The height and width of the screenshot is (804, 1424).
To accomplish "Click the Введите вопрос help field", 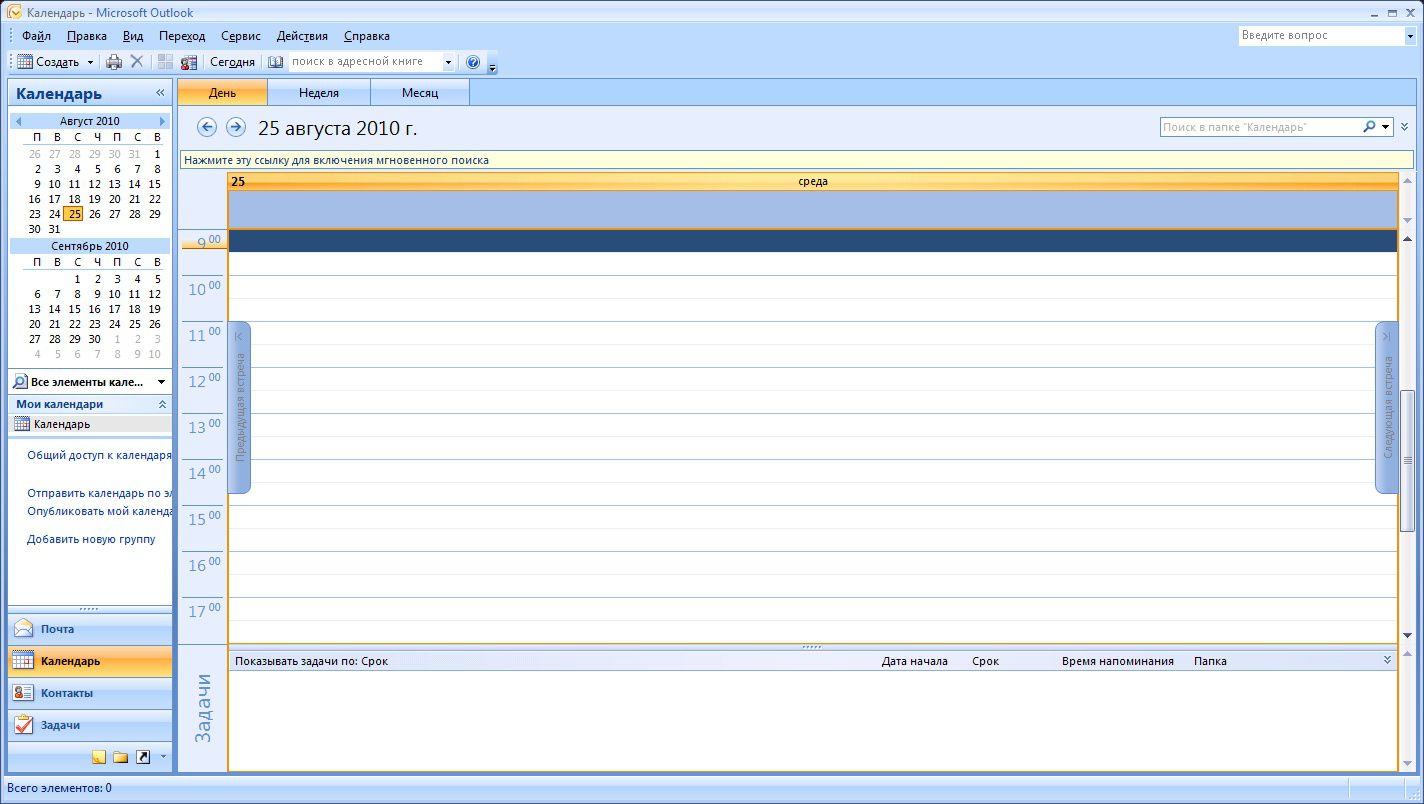I will 1321,36.
